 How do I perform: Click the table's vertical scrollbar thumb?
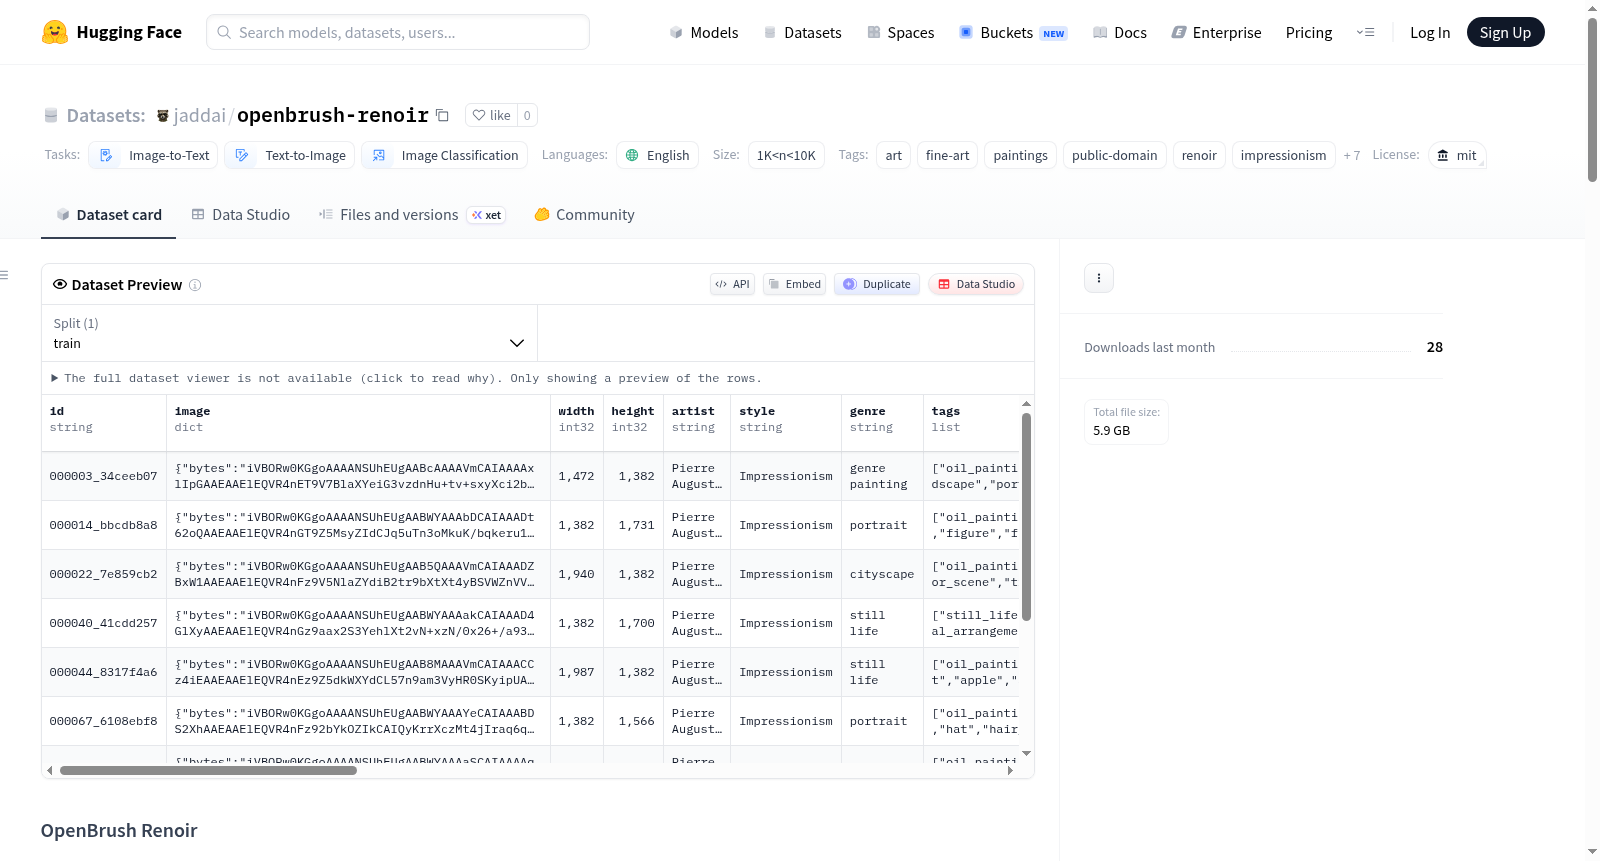point(1026,516)
